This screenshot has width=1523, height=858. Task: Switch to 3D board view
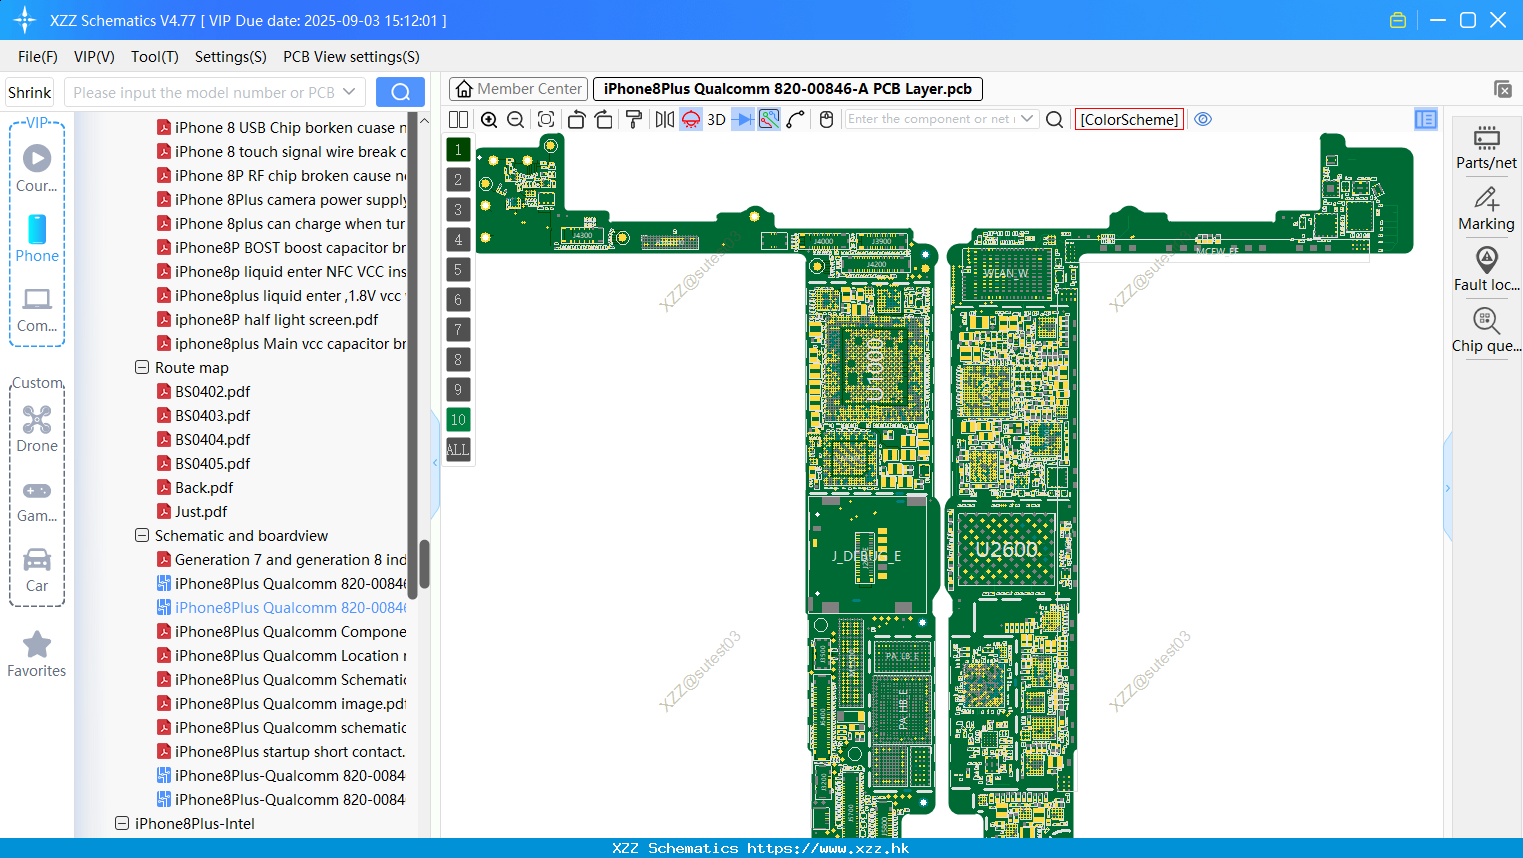[x=716, y=120]
